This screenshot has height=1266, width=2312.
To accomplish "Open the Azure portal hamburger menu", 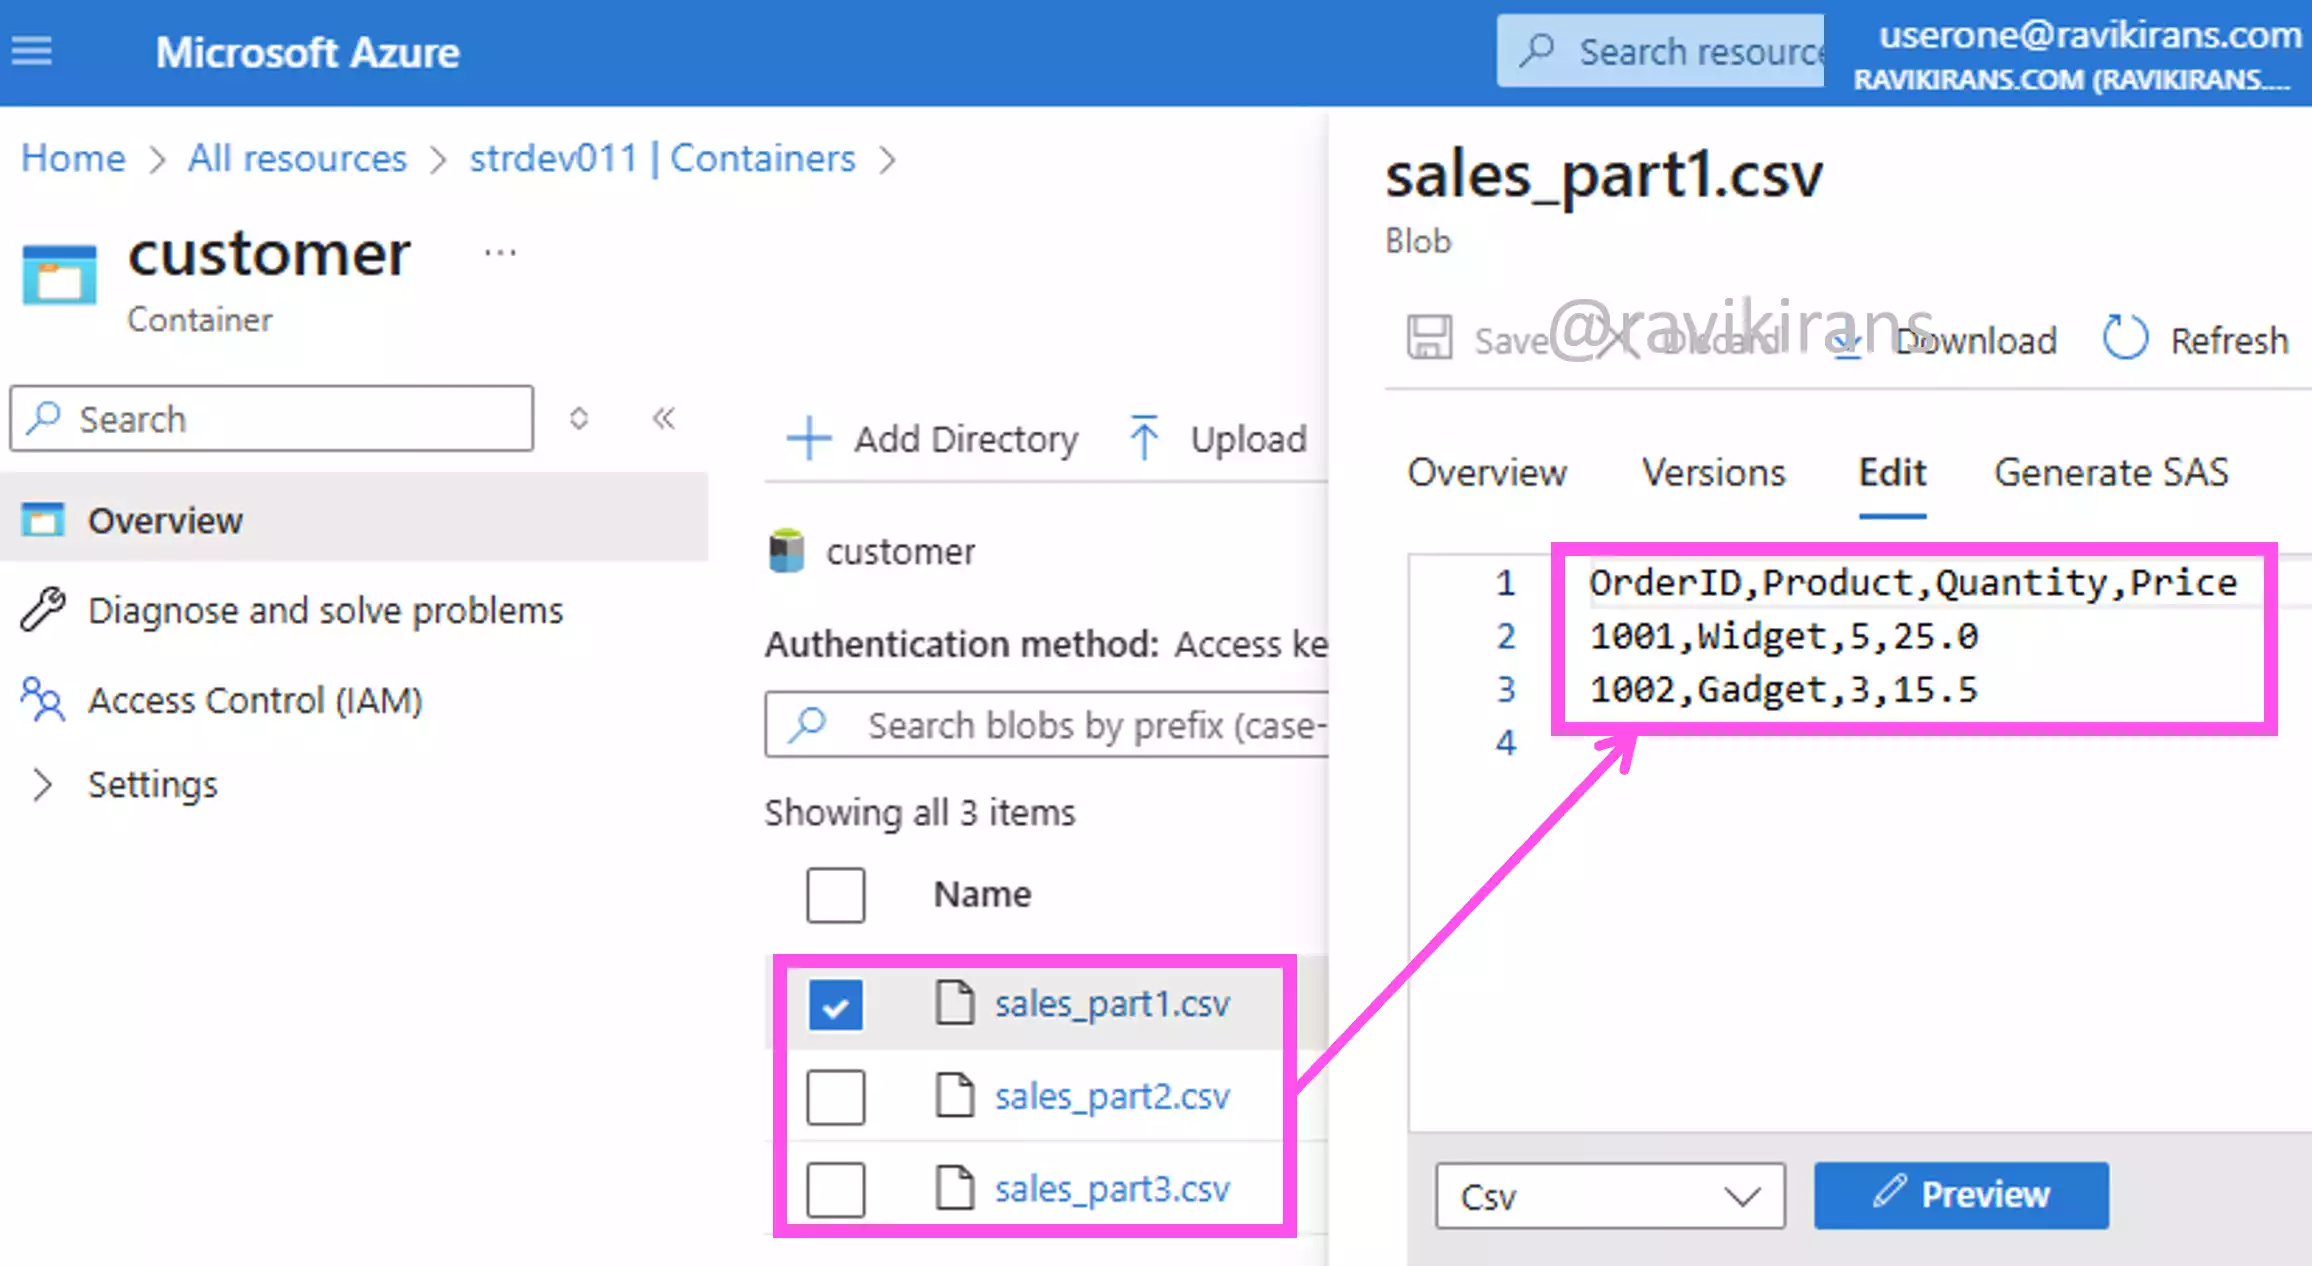I will (32, 50).
